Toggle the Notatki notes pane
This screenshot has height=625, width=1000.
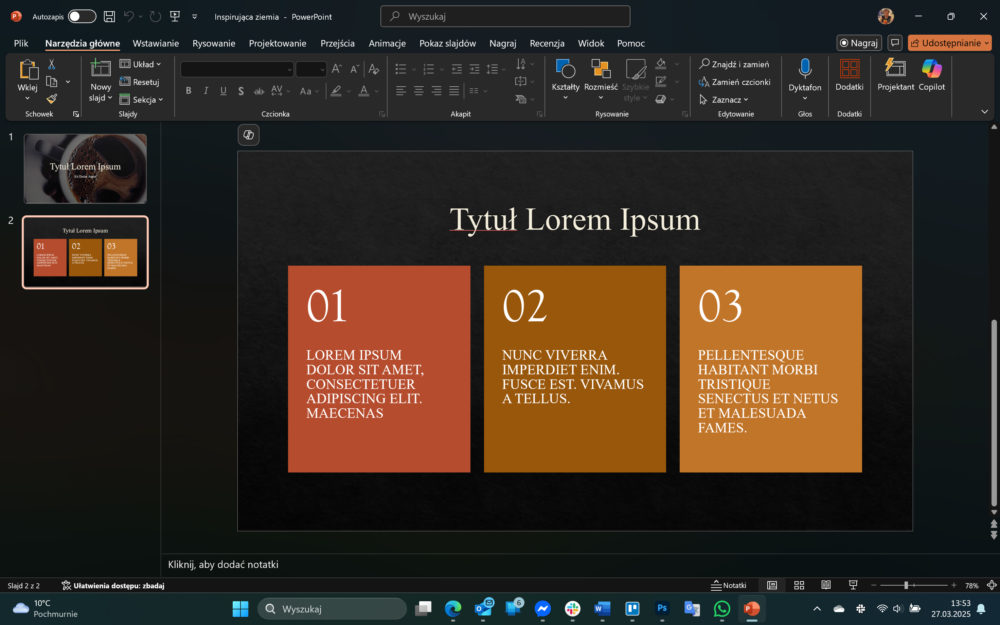[728, 585]
